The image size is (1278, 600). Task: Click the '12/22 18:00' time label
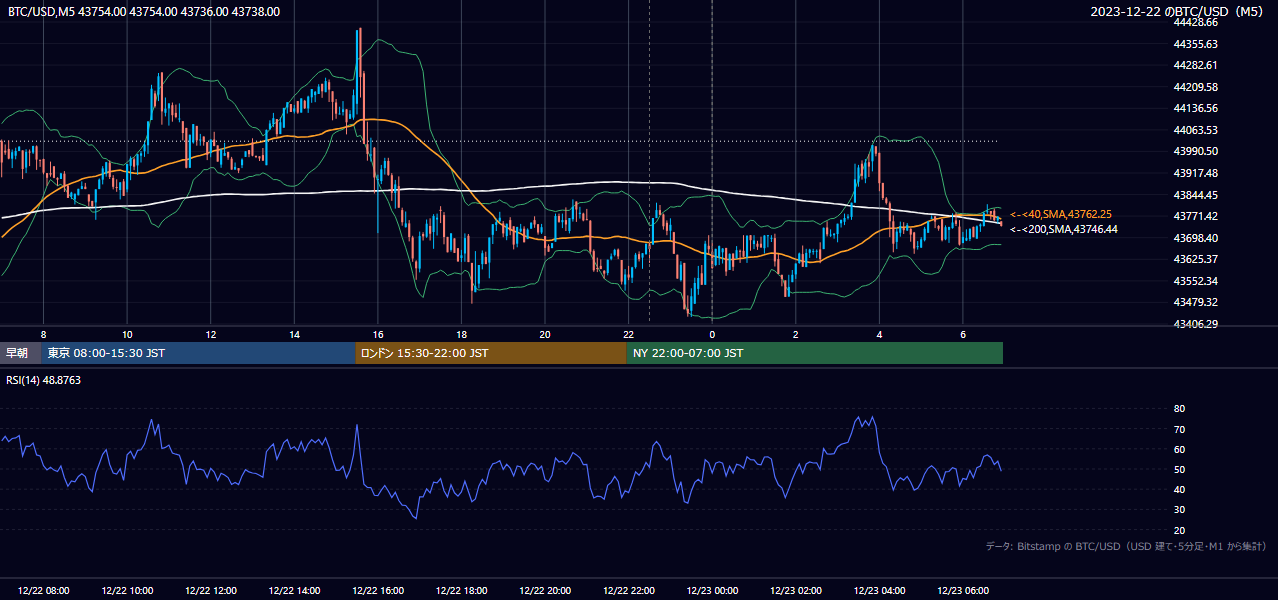tap(461, 591)
